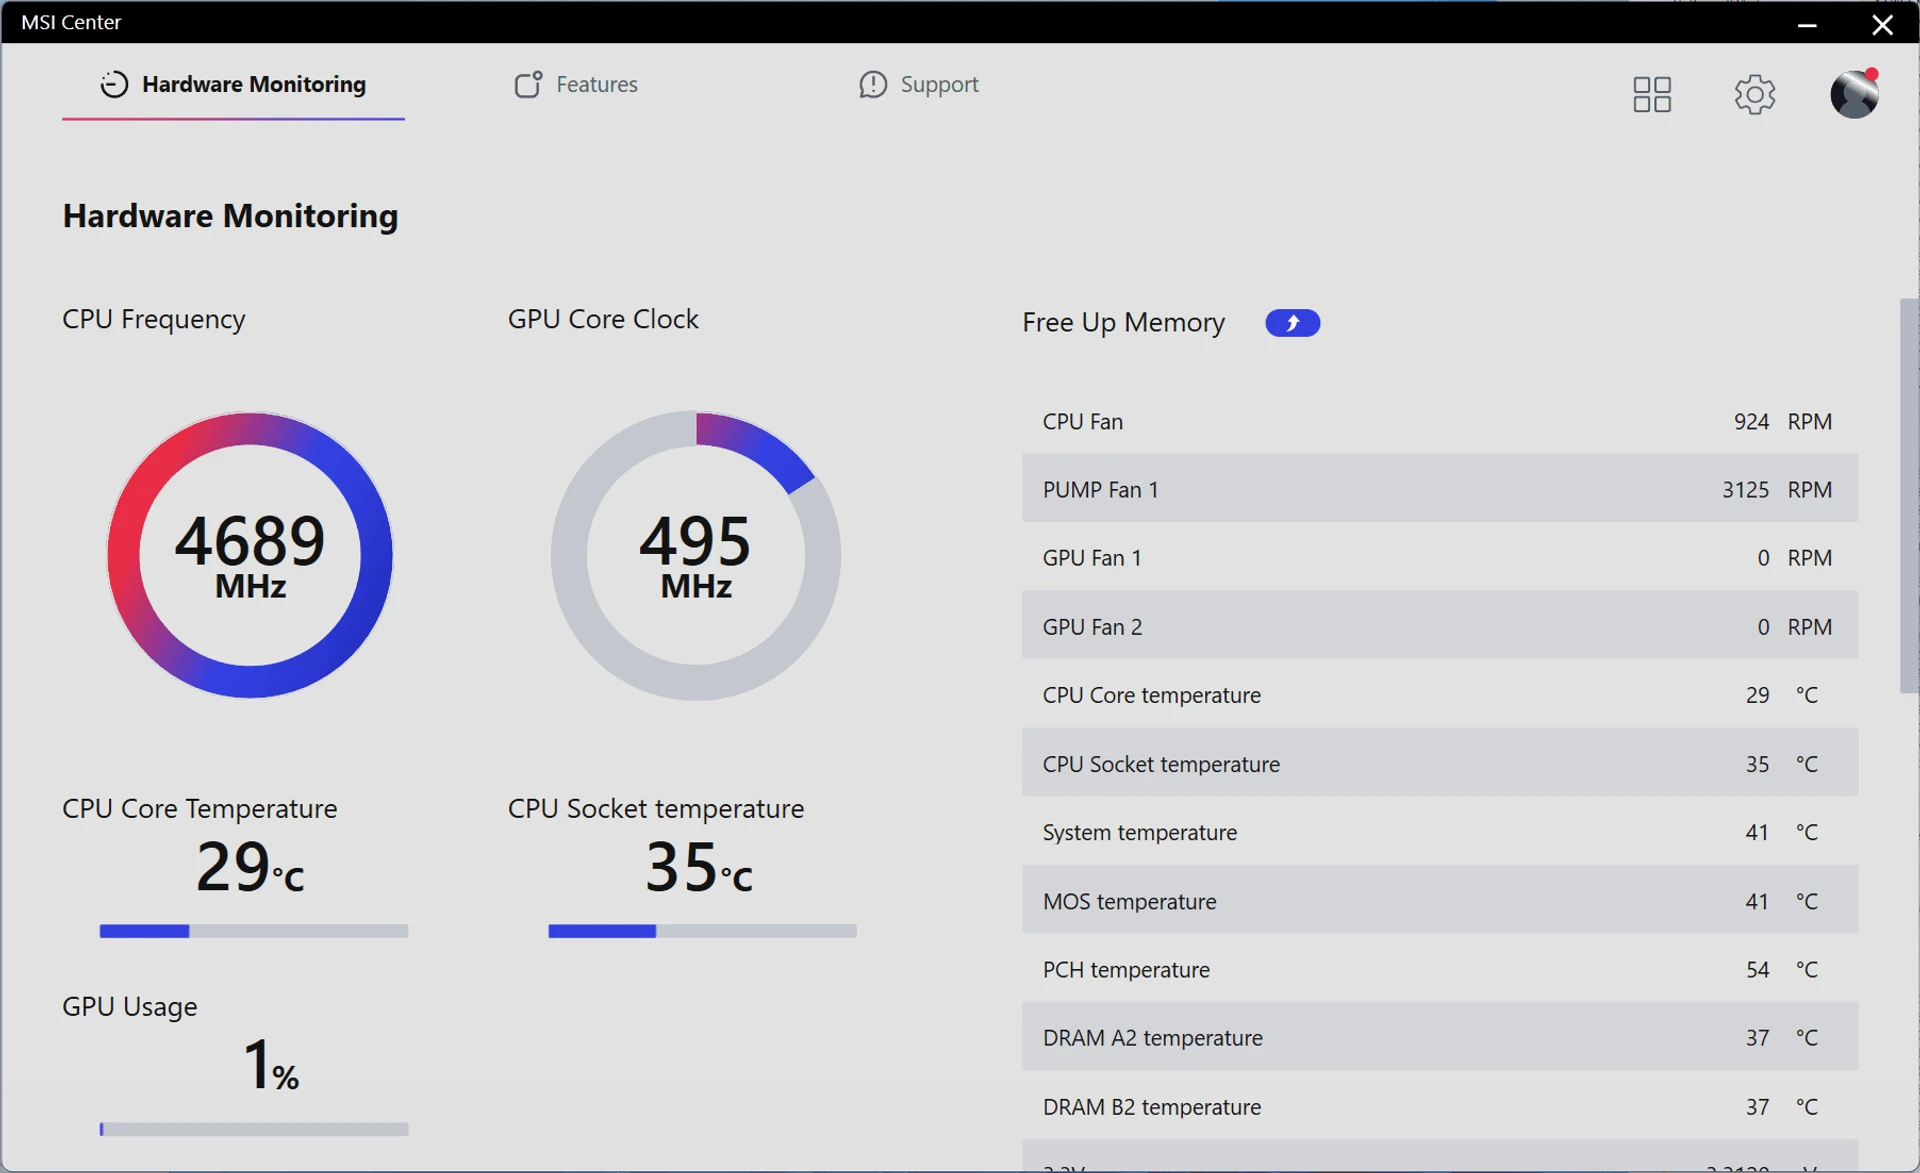Click the CPU Socket temperature bar

click(702, 931)
